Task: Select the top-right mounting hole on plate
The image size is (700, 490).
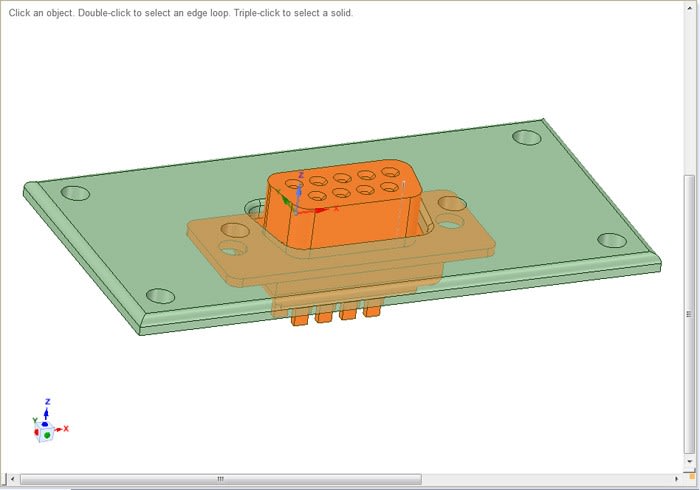Action: (527, 137)
